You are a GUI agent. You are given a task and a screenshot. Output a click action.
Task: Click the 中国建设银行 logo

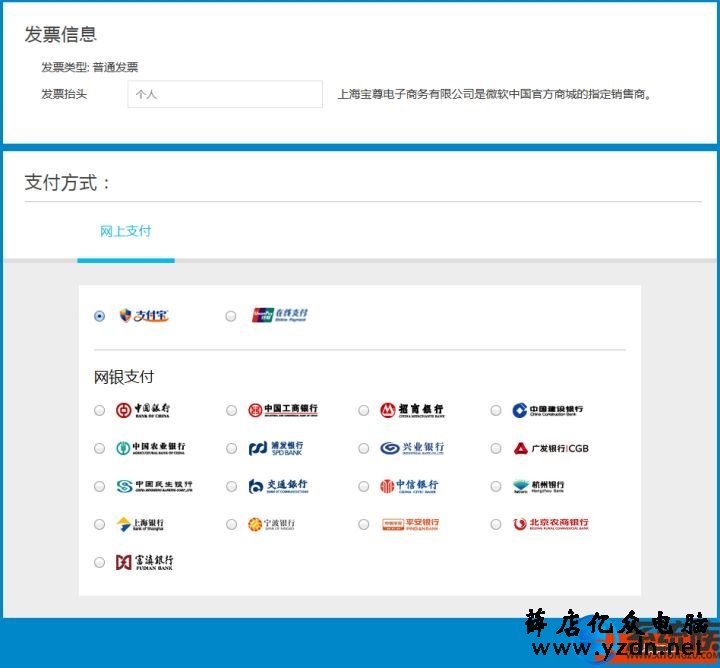coord(548,410)
